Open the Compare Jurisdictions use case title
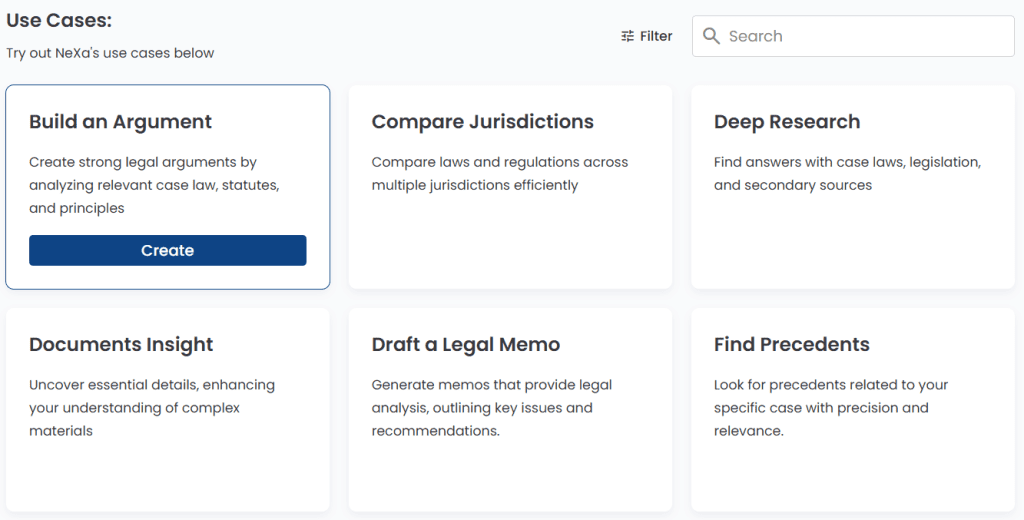 coord(483,122)
